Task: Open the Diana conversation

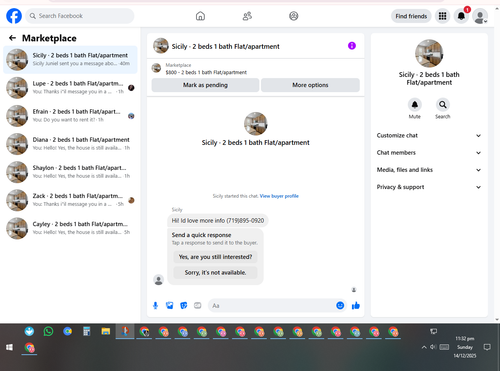Action: [x=70, y=144]
